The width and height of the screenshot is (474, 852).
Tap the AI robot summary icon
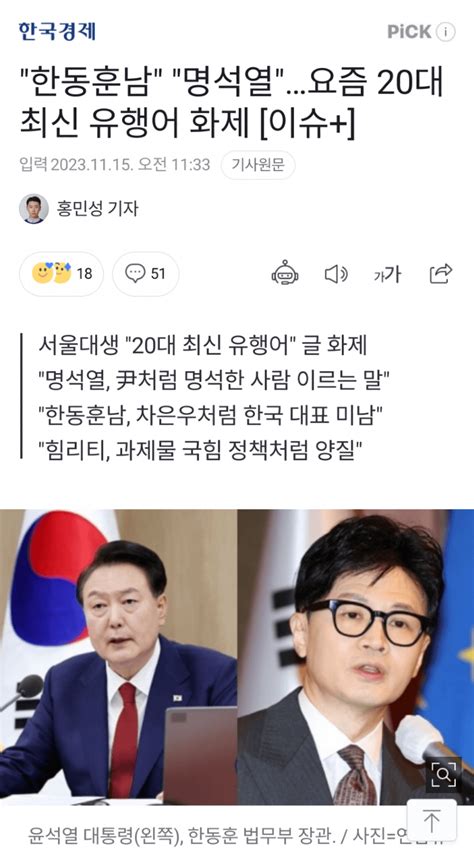(x=285, y=273)
